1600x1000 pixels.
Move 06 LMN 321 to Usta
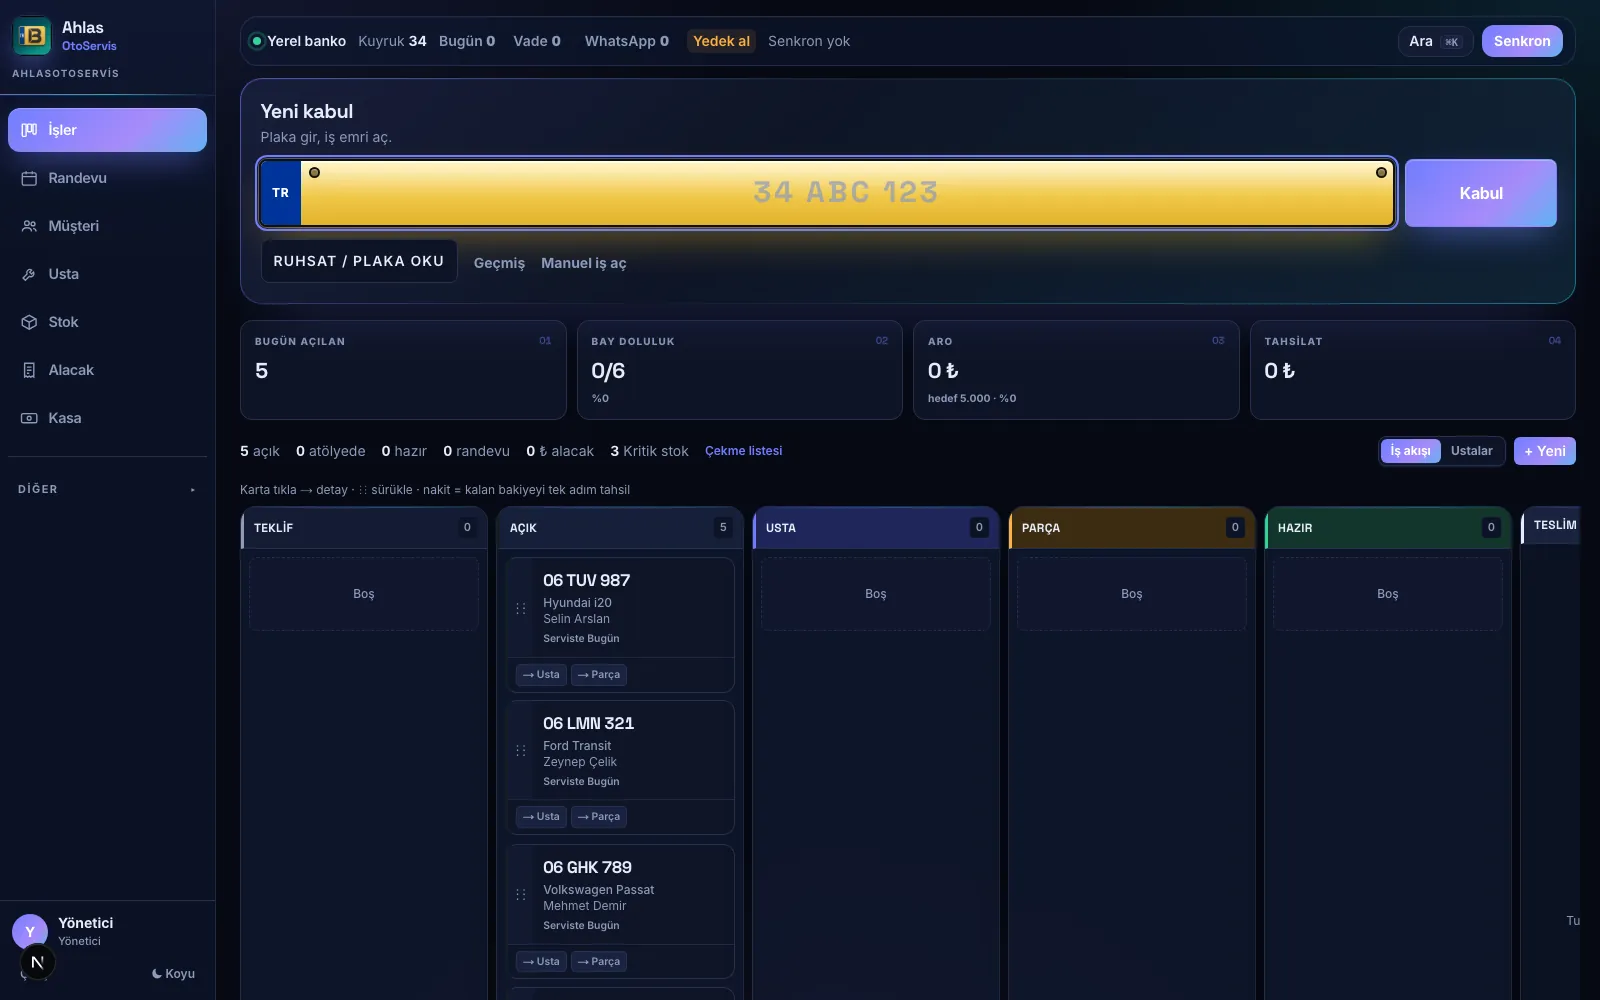pyautogui.click(x=541, y=817)
